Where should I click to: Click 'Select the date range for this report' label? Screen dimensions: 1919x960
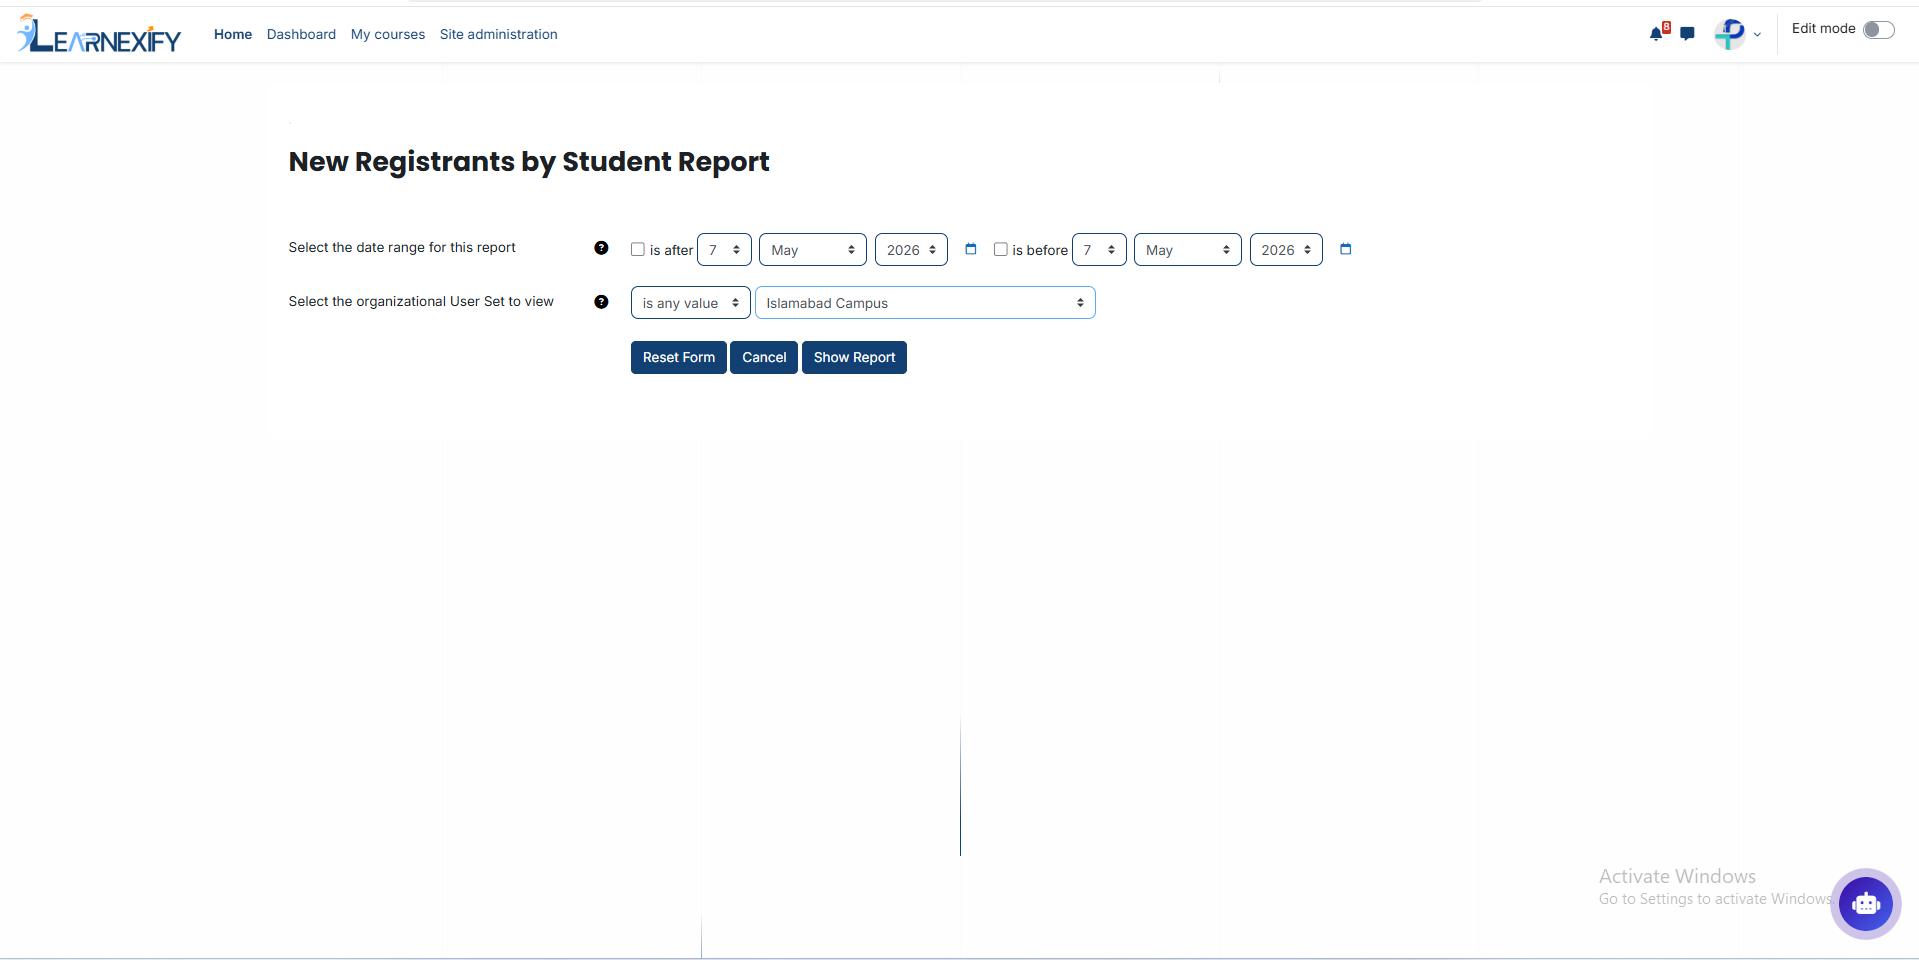[402, 248]
